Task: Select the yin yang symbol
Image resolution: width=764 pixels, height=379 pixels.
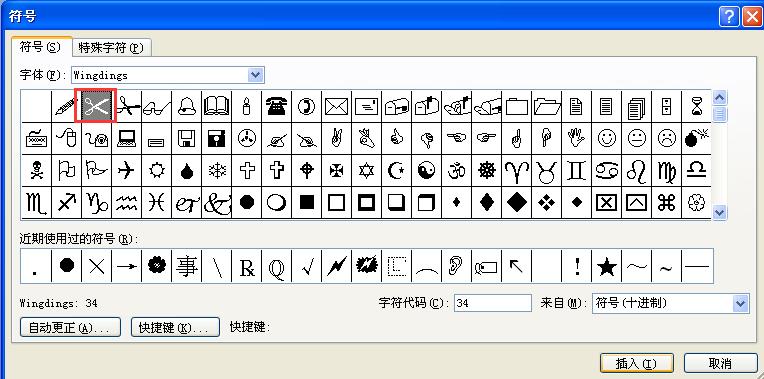Action: click(x=426, y=171)
